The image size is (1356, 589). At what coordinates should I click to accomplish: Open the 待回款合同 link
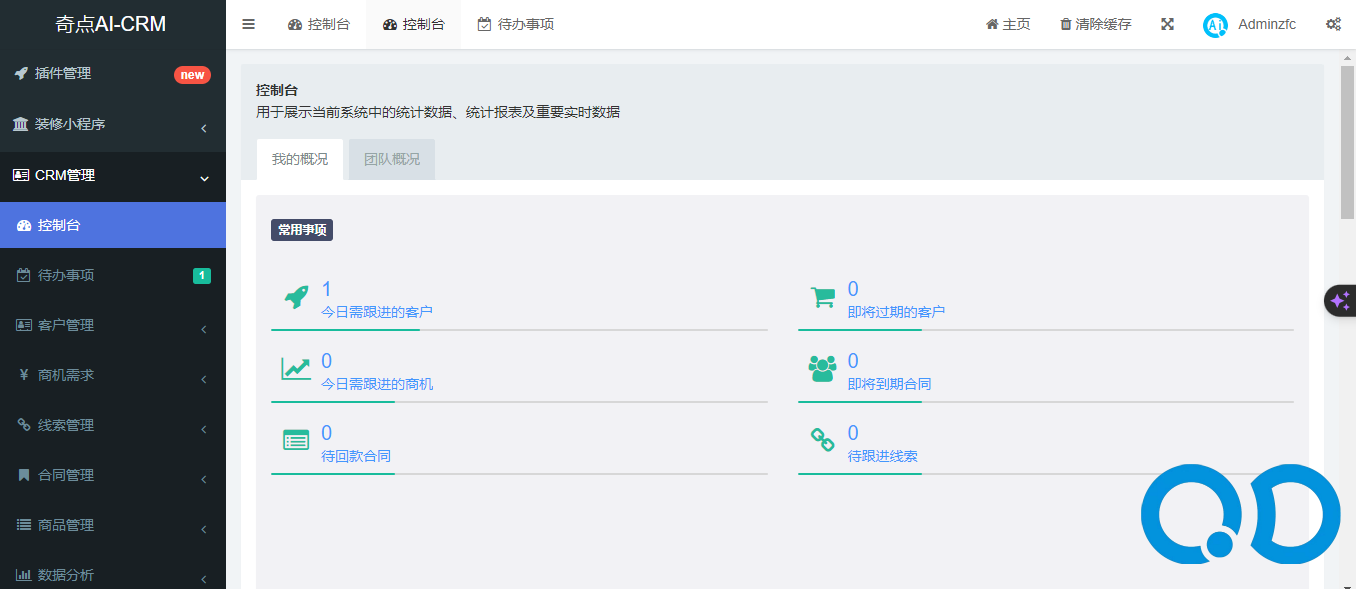[x=355, y=456]
